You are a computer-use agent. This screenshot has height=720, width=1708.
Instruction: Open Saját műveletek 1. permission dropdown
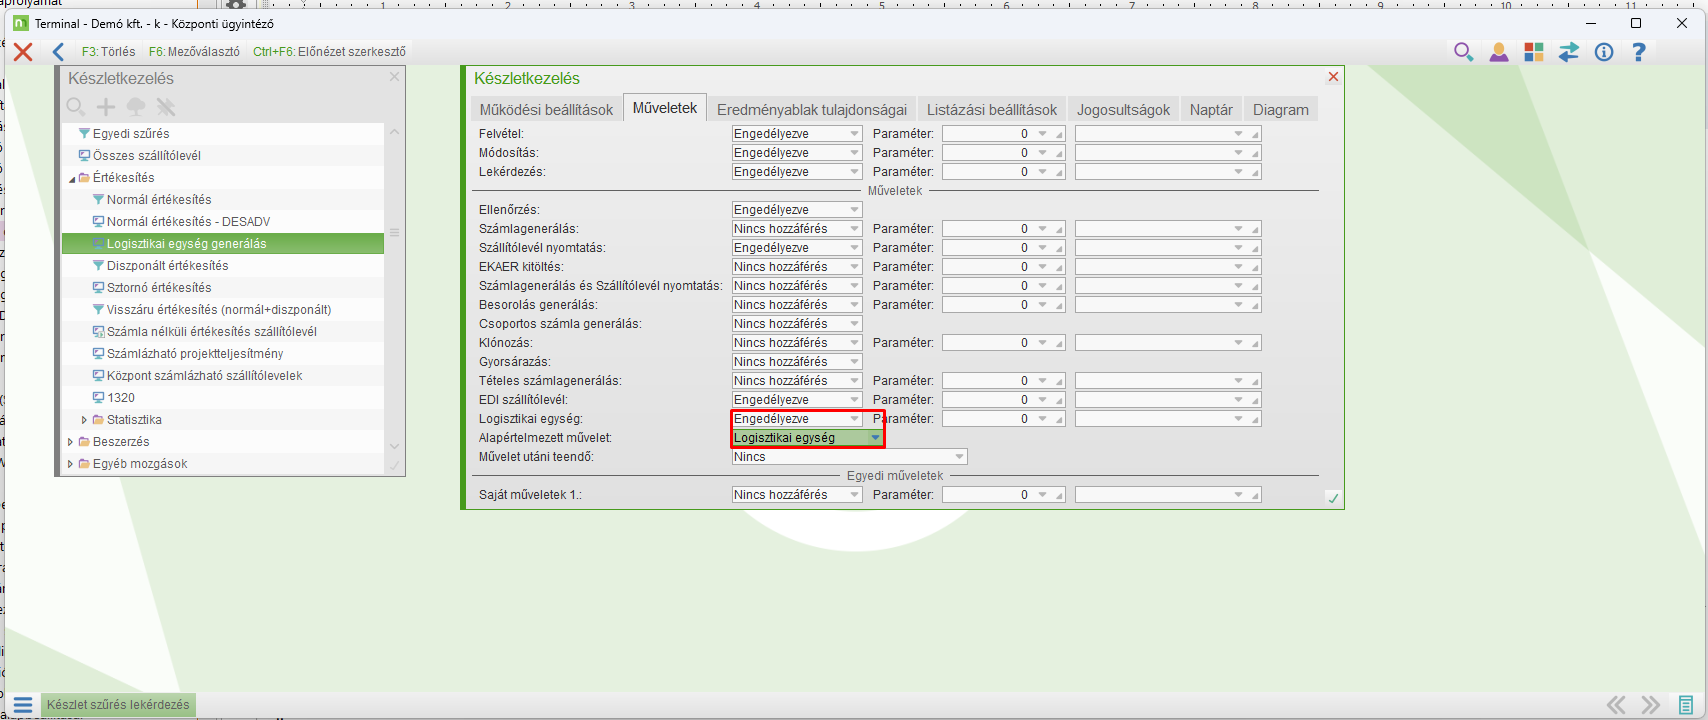coord(797,495)
